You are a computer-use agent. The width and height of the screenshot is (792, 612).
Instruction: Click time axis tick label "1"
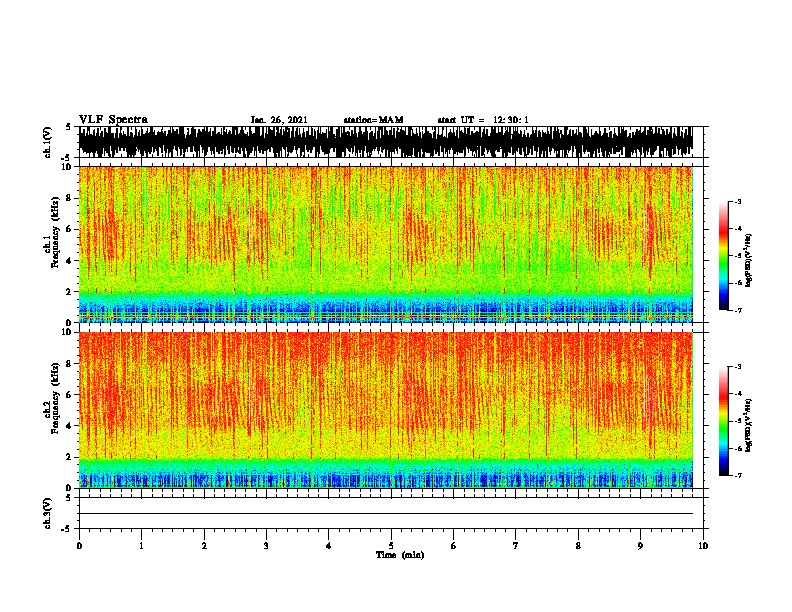pos(141,546)
